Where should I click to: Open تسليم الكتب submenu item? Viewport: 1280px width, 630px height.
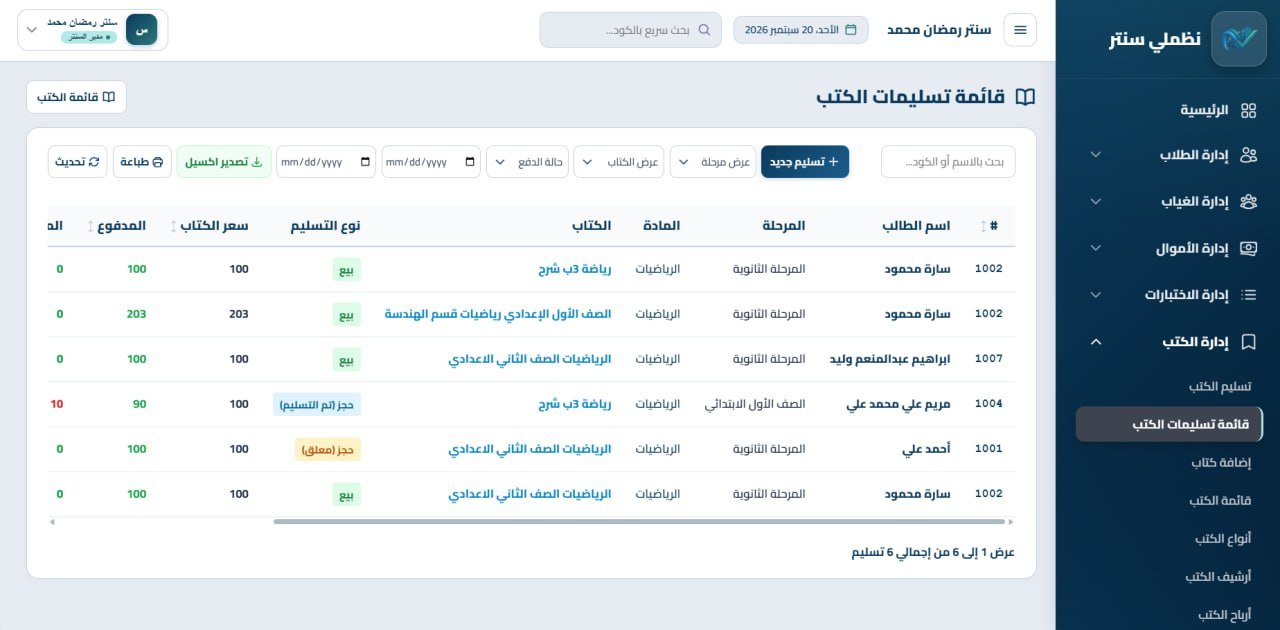(x=1220, y=386)
